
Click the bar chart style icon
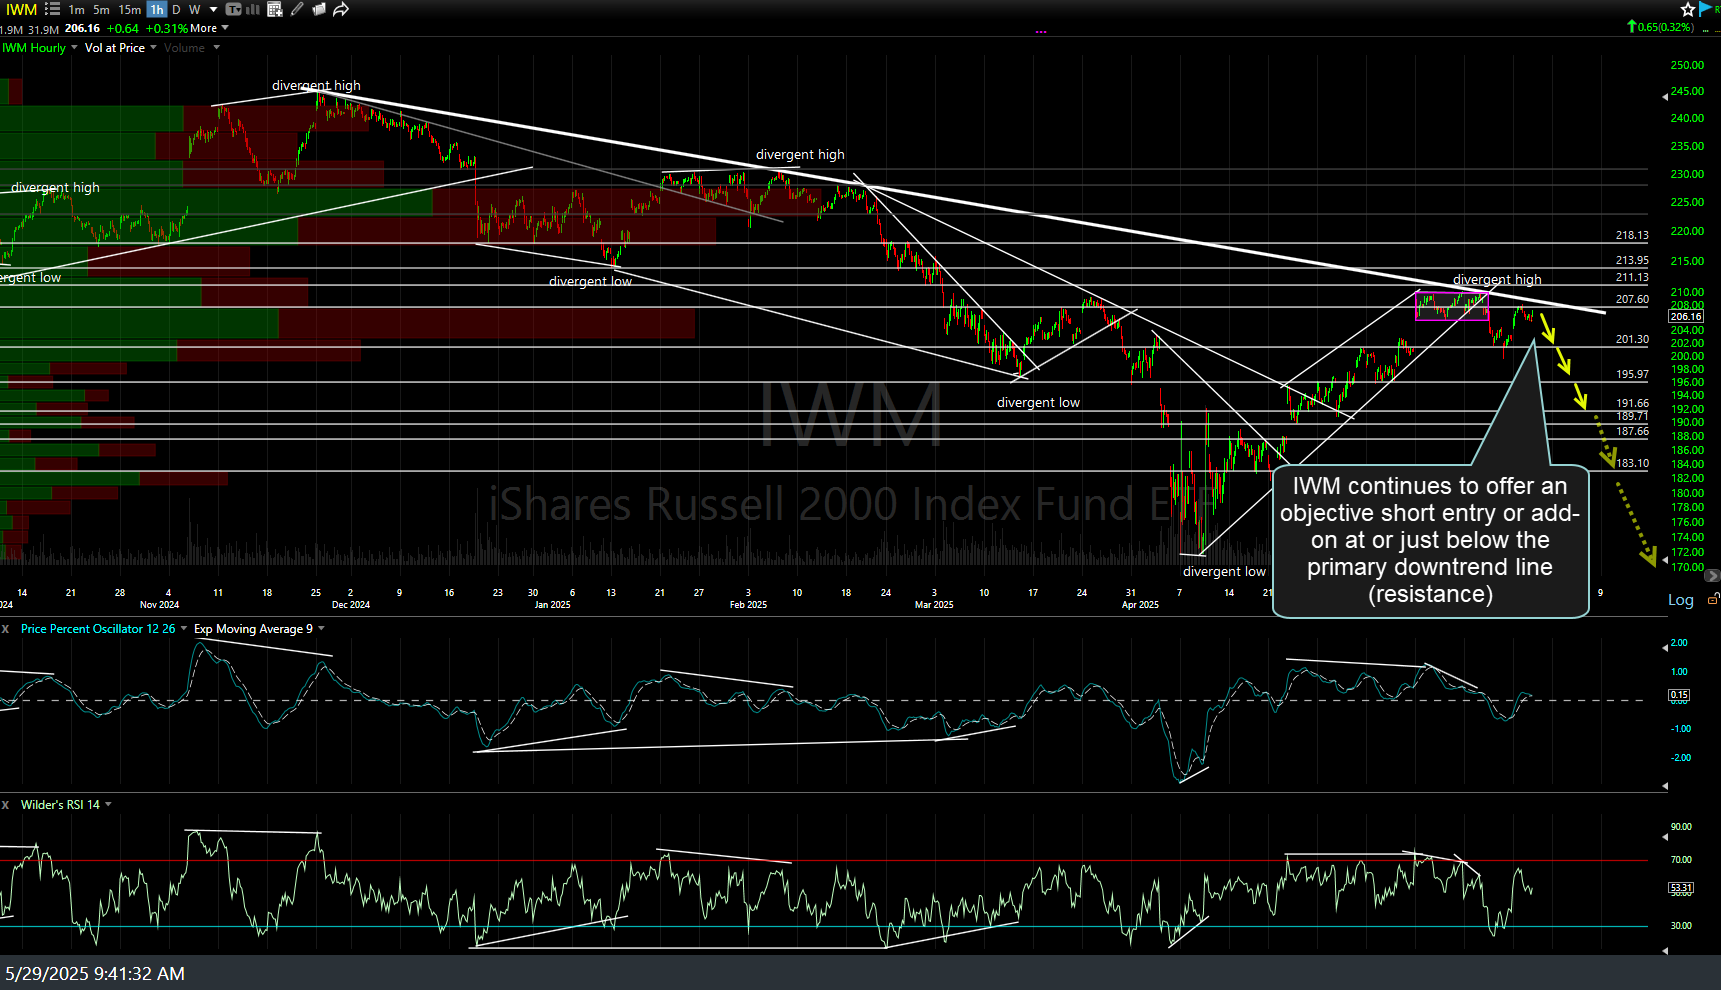tap(253, 9)
